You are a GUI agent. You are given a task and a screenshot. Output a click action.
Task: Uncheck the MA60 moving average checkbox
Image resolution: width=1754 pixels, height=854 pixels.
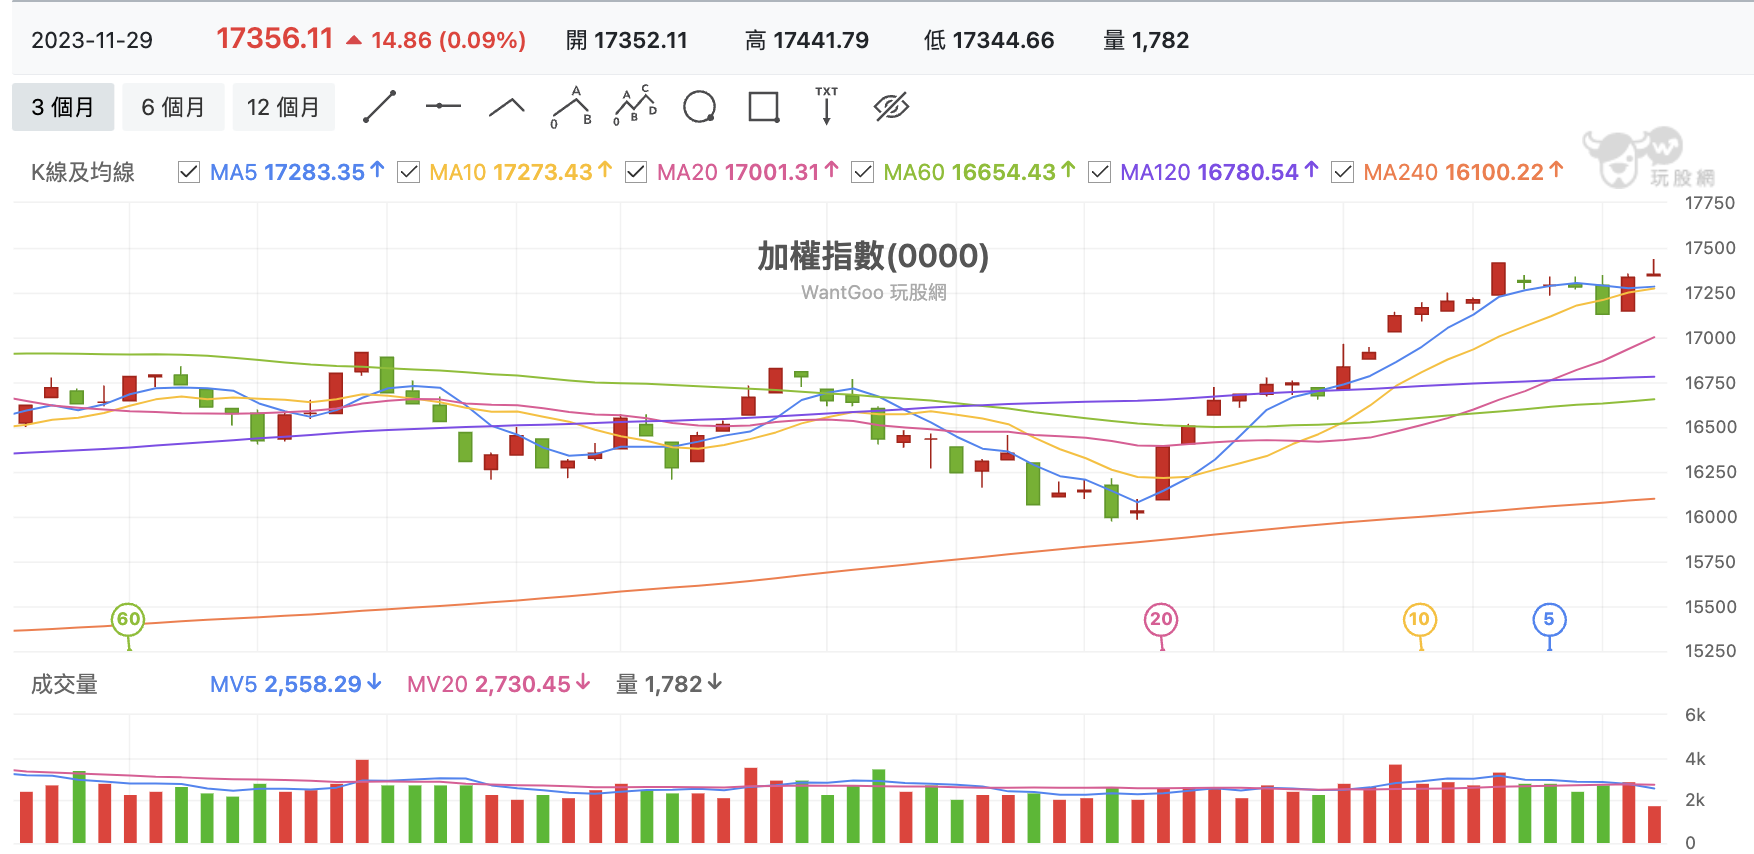[x=862, y=172]
